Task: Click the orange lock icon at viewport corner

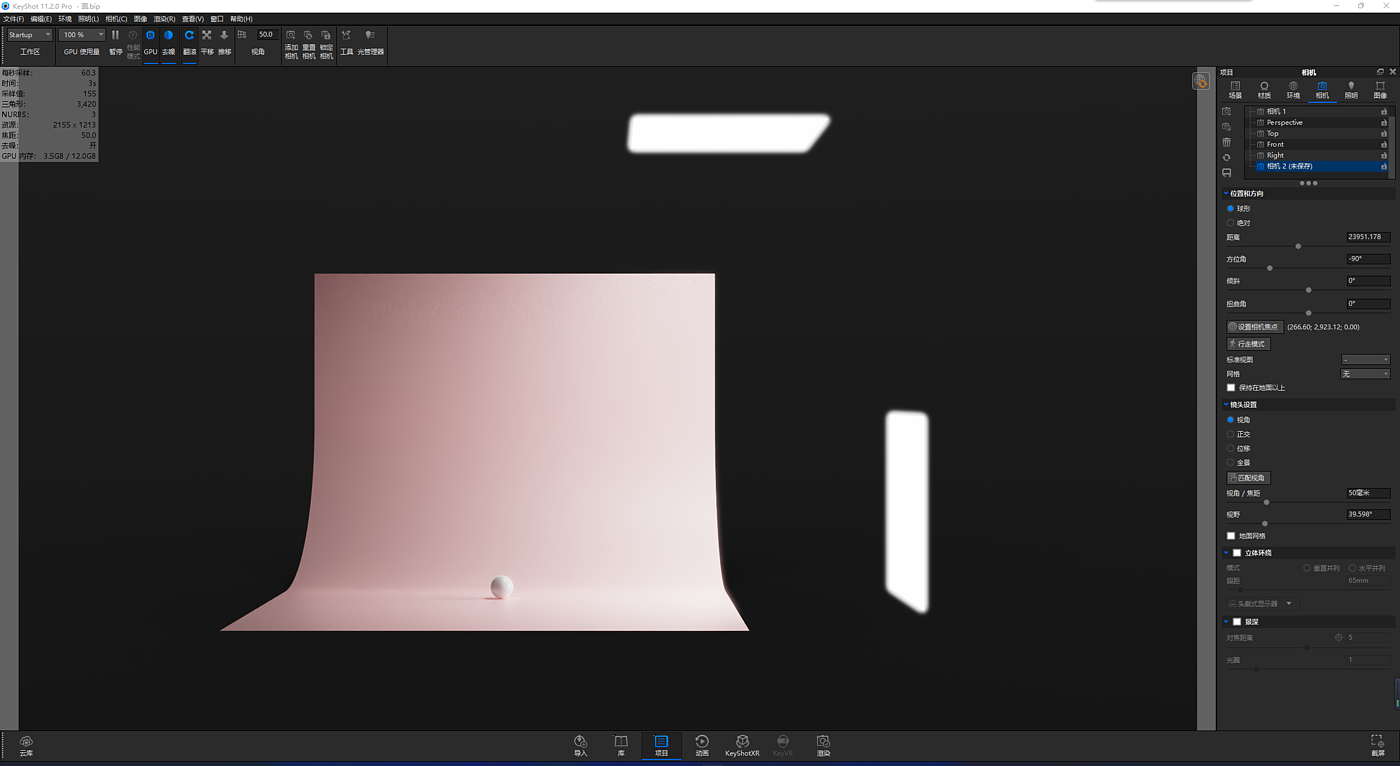Action: 1201,81
